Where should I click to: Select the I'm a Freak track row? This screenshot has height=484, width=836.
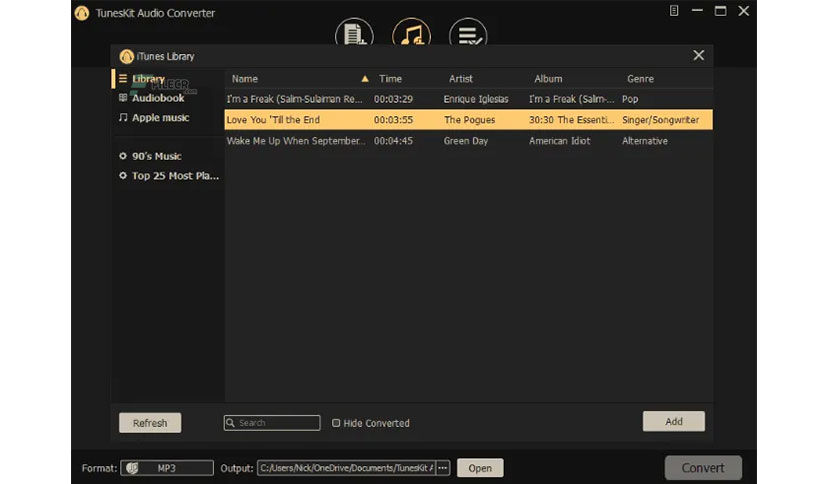[468, 99]
